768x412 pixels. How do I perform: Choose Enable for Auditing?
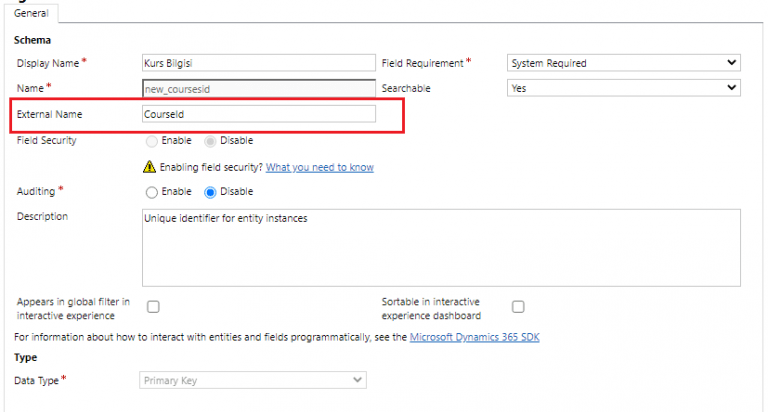pos(152,192)
